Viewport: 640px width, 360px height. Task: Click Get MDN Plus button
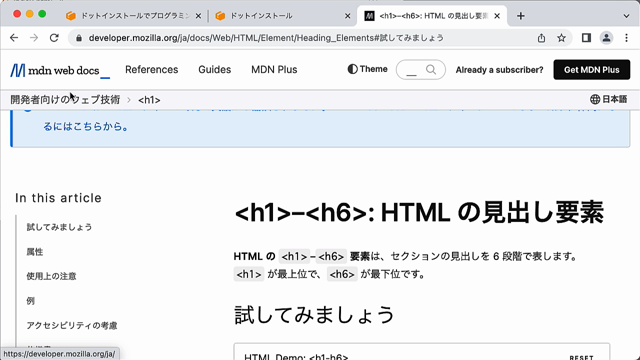[591, 70]
